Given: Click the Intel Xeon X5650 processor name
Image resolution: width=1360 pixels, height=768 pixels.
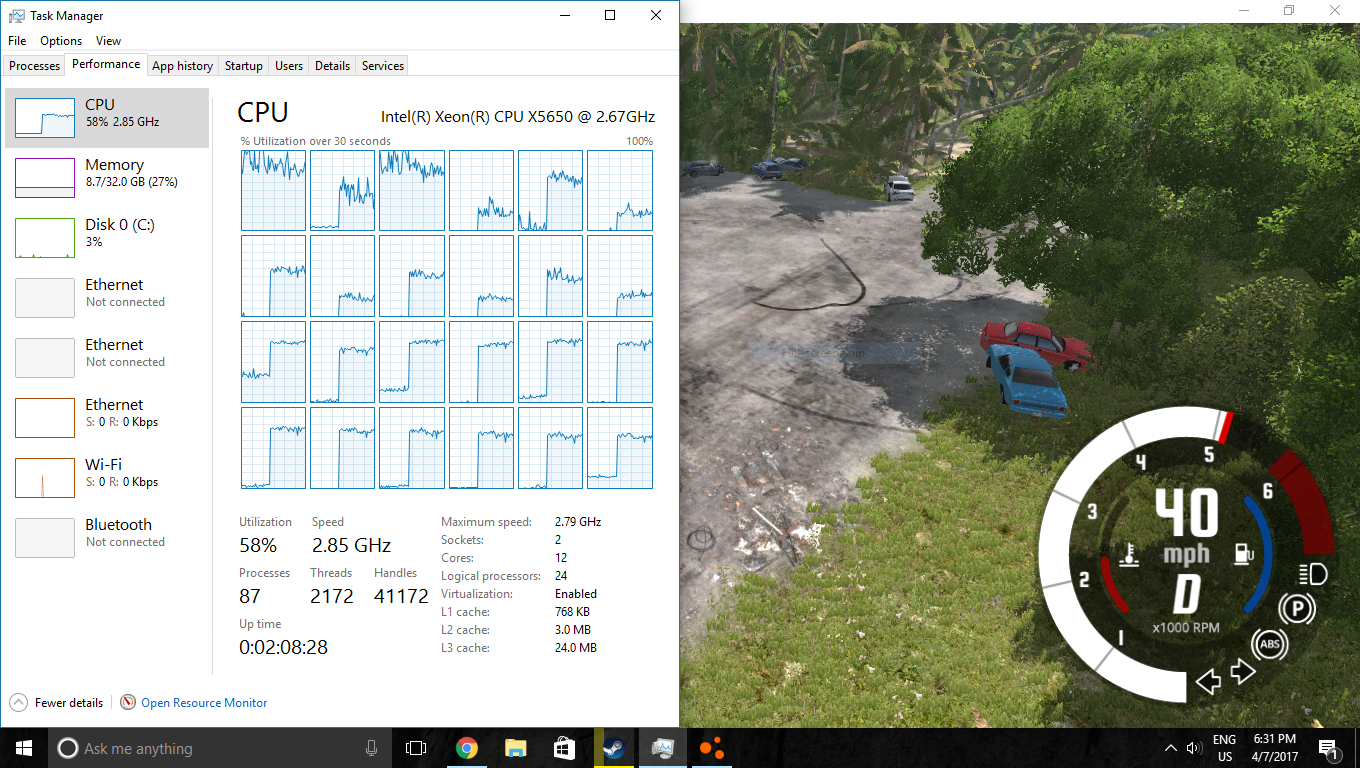Looking at the screenshot, I should [x=518, y=116].
